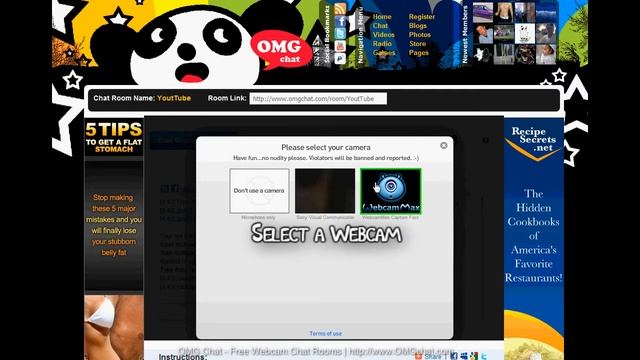Screen dimensions: 640x360
Task: Open the 5 Tips flat stomach ad
Action: point(114,239)
